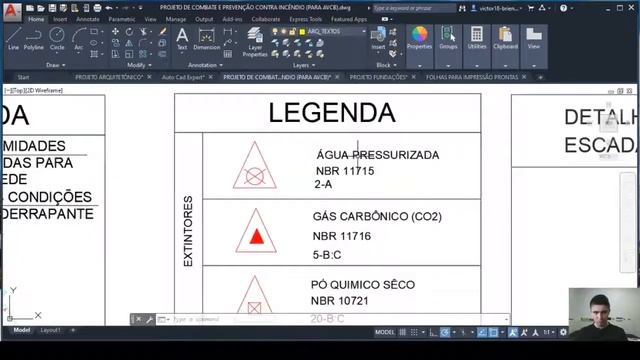This screenshot has width=640, height=360.
Task: Click the keyword search box
Action: [x=414, y=8]
